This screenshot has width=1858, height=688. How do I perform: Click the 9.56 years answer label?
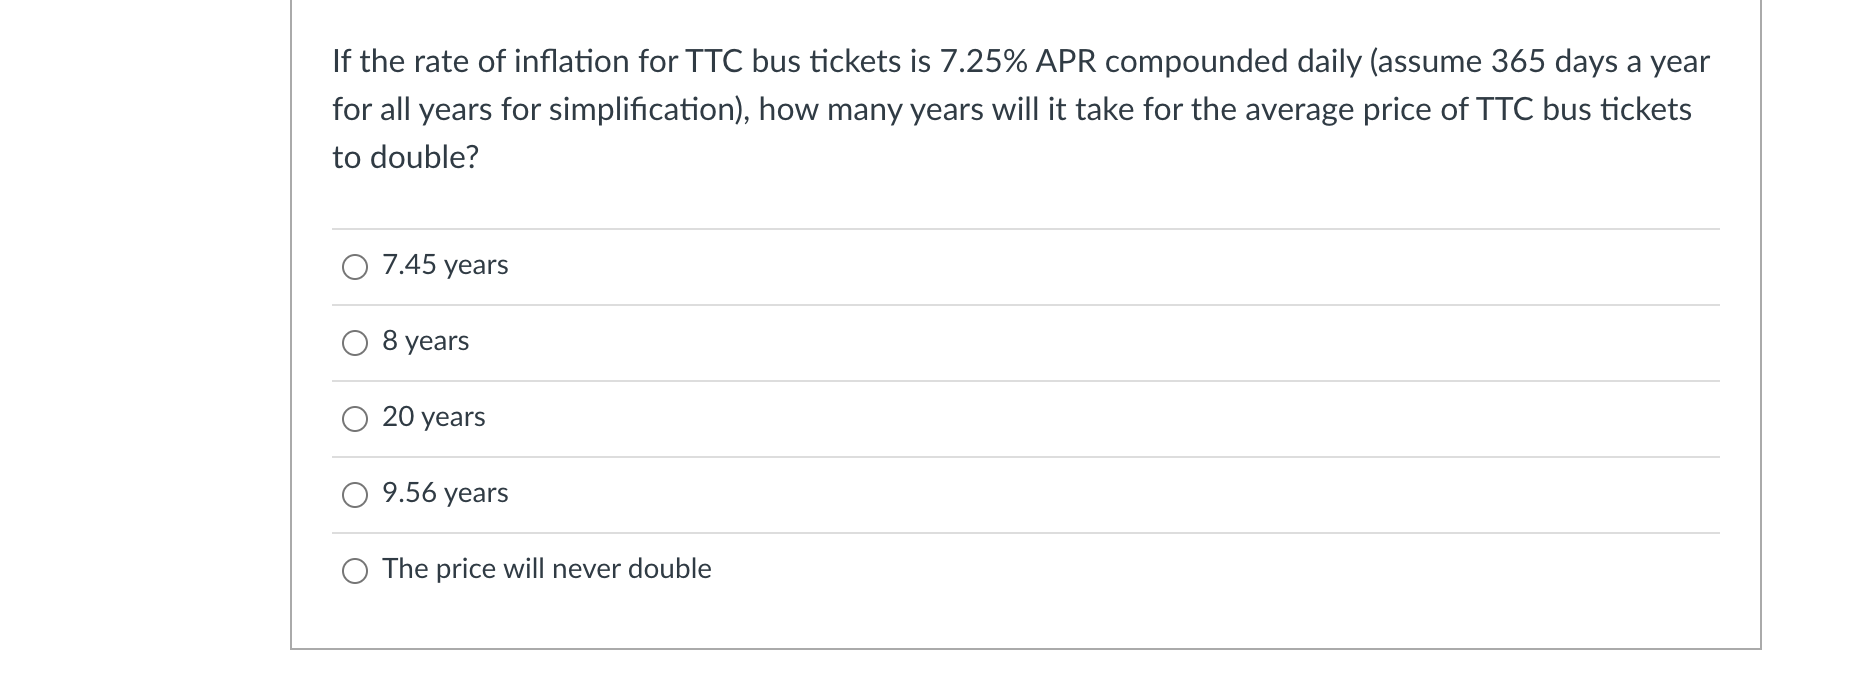pyautogui.click(x=444, y=493)
